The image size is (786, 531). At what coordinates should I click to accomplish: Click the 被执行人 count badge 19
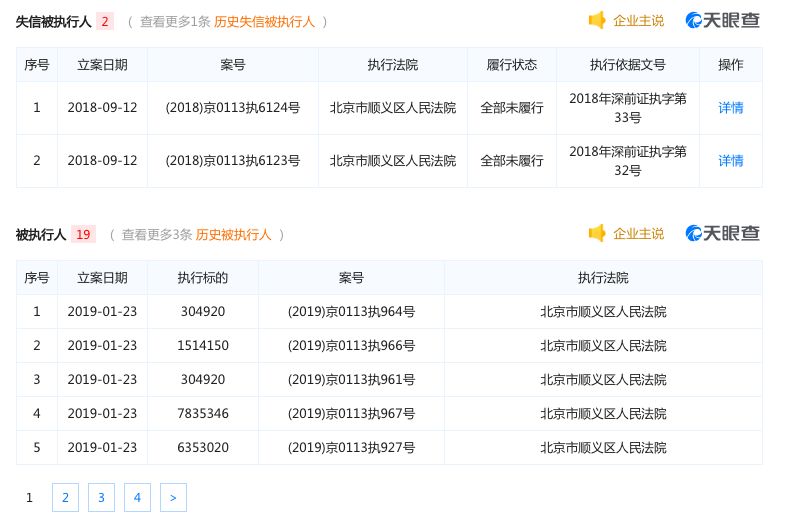(83, 234)
